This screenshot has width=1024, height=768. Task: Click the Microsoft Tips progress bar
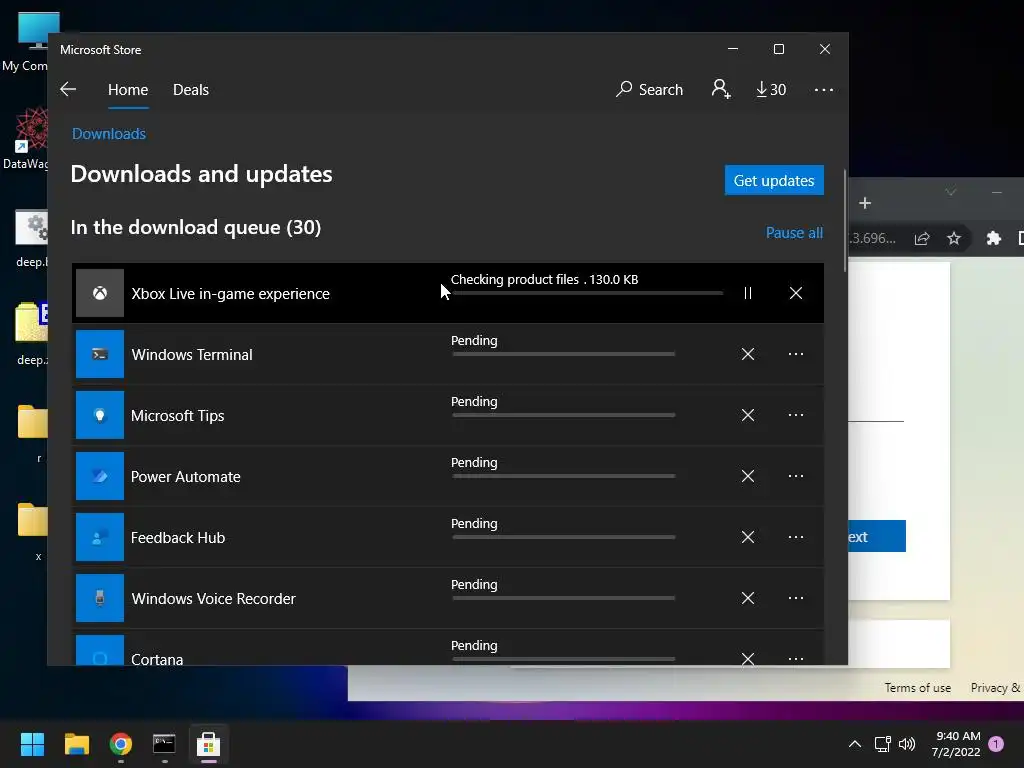coord(564,415)
